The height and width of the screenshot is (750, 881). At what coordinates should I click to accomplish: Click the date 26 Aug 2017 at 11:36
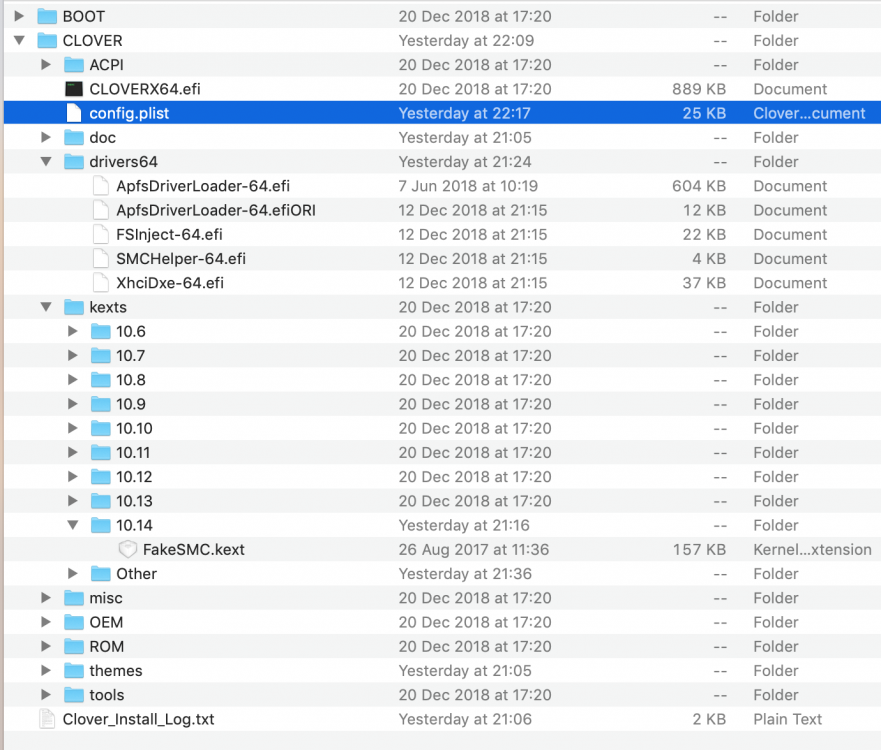[x=474, y=549]
